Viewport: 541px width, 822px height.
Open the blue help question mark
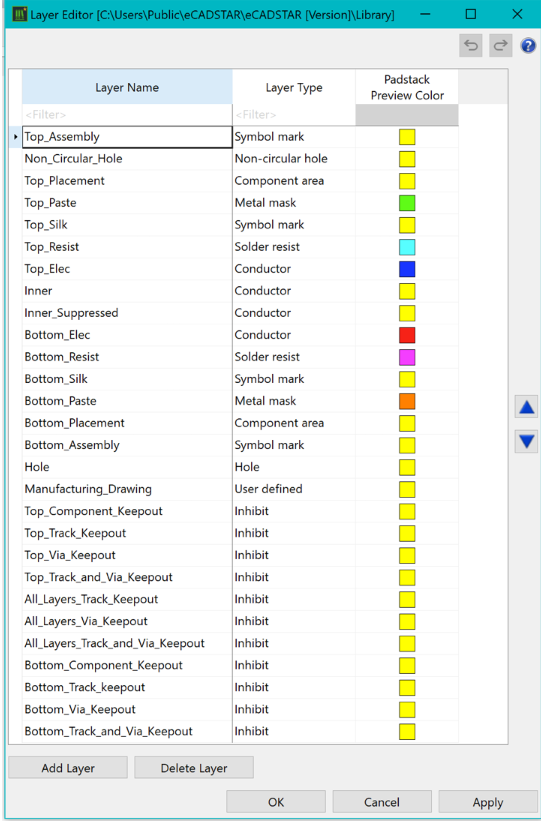pyautogui.click(x=528, y=46)
